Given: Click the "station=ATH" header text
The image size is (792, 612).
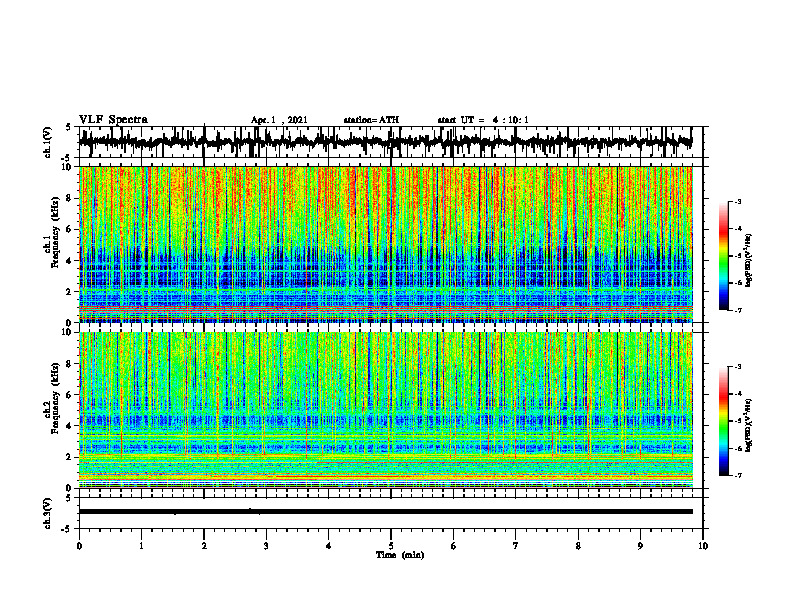Looking at the screenshot, I should point(371,120).
